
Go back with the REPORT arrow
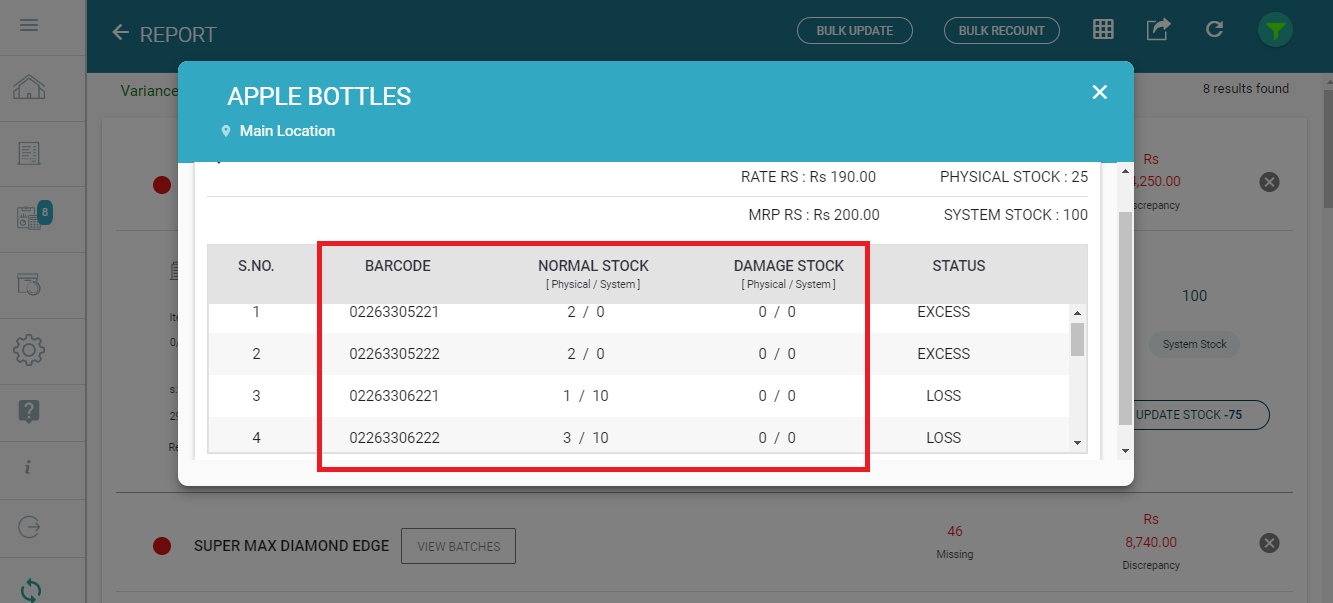pos(121,33)
